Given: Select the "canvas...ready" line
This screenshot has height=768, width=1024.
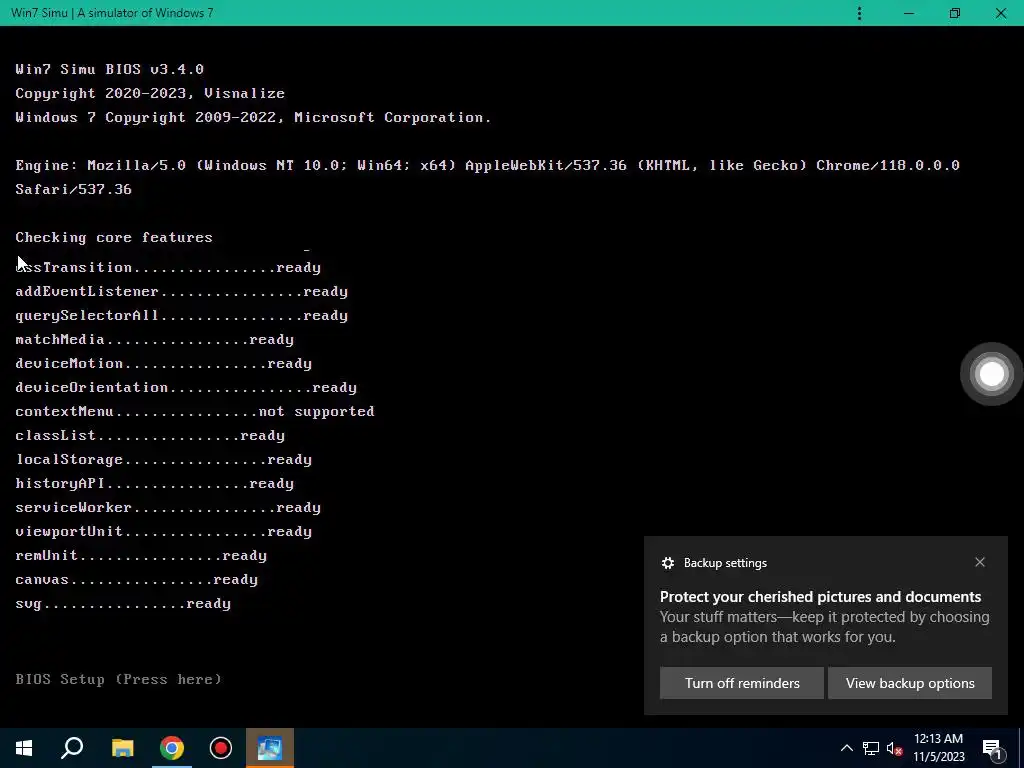Looking at the screenshot, I should click(136, 580).
